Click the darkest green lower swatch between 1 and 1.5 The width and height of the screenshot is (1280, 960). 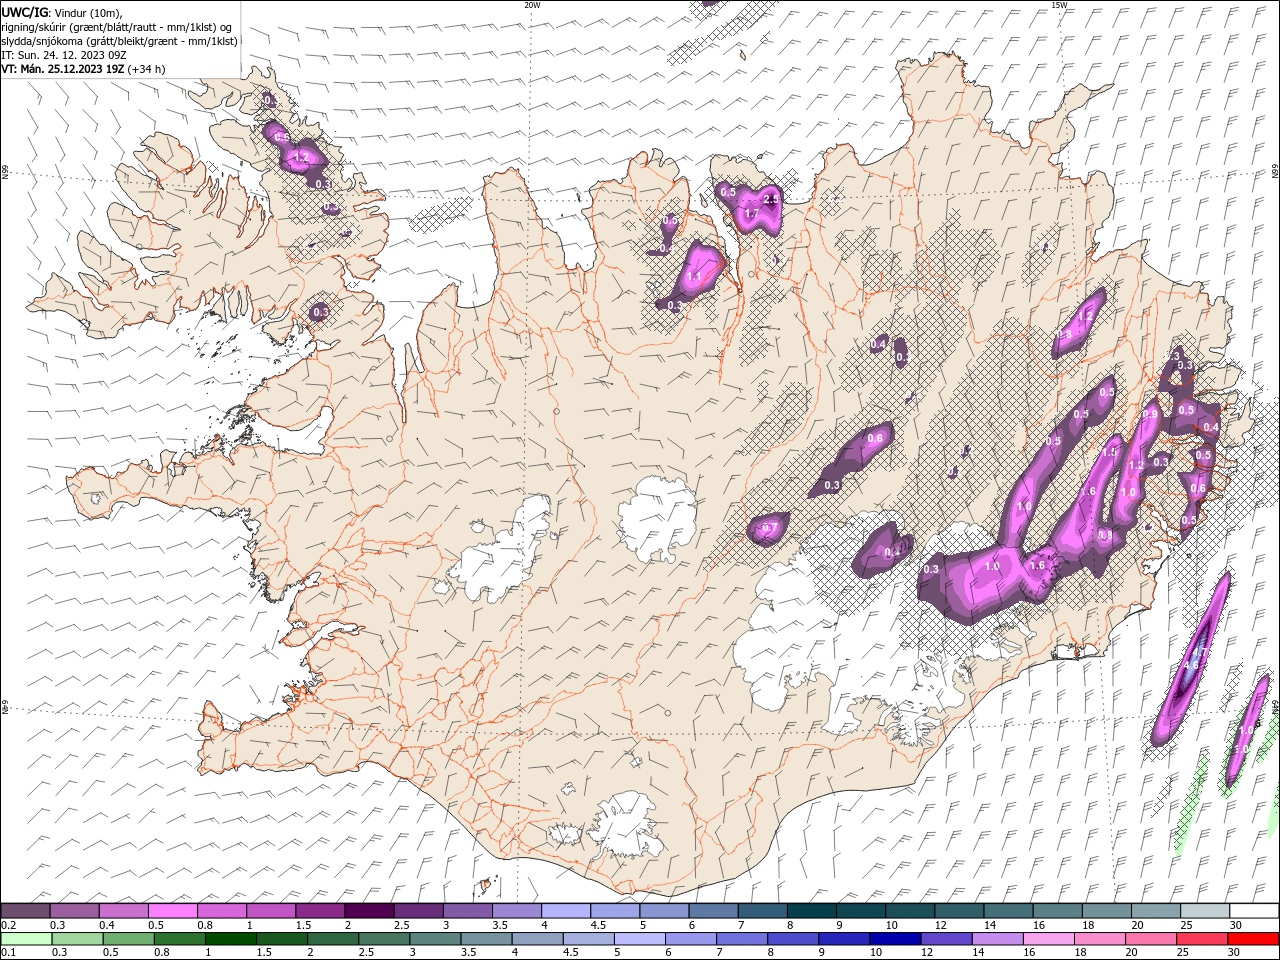tap(230, 938)
